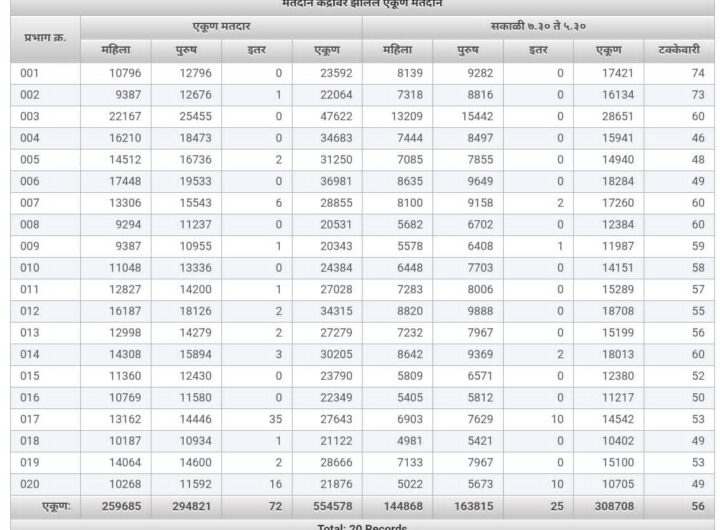Select ward 001 in the first column
720x530 pixels.
click(x=31, y=73)
